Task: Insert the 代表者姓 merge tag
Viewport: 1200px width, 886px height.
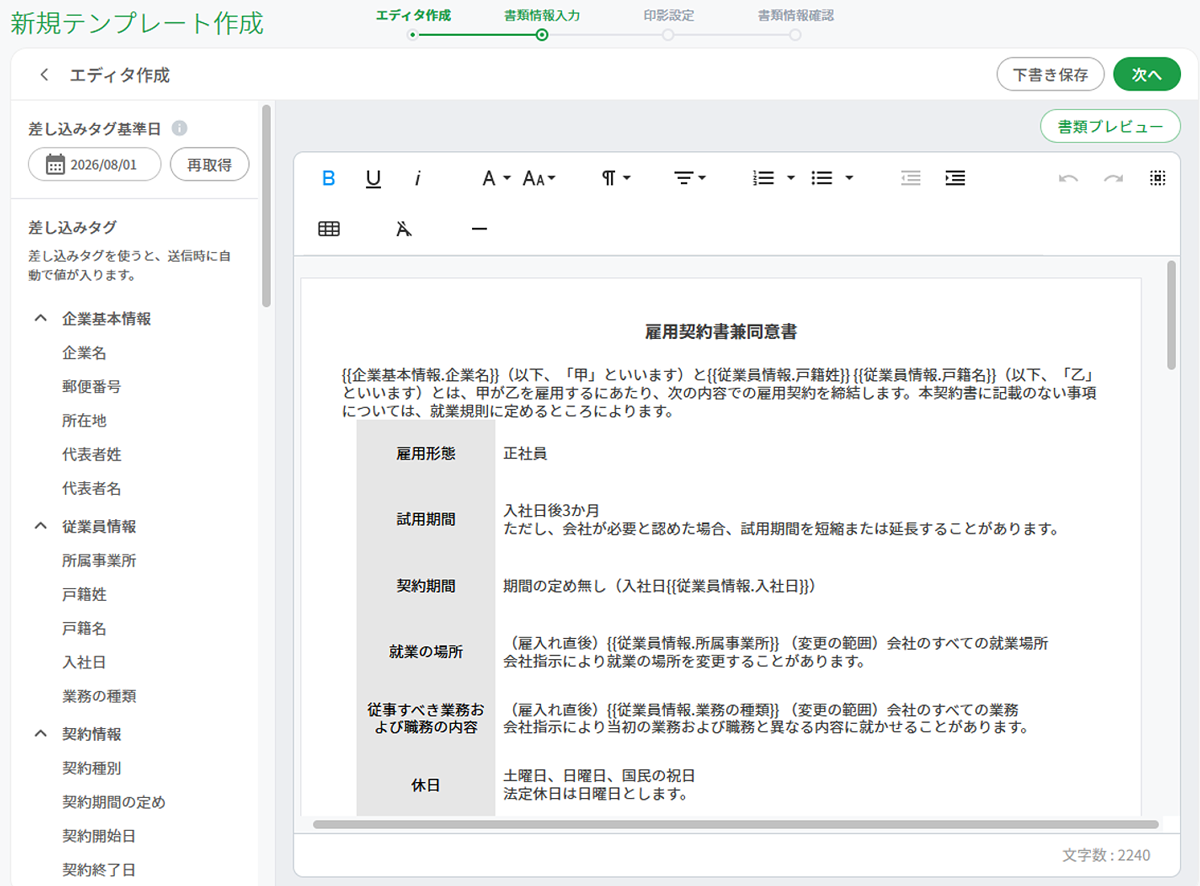Action: (91, 454)
